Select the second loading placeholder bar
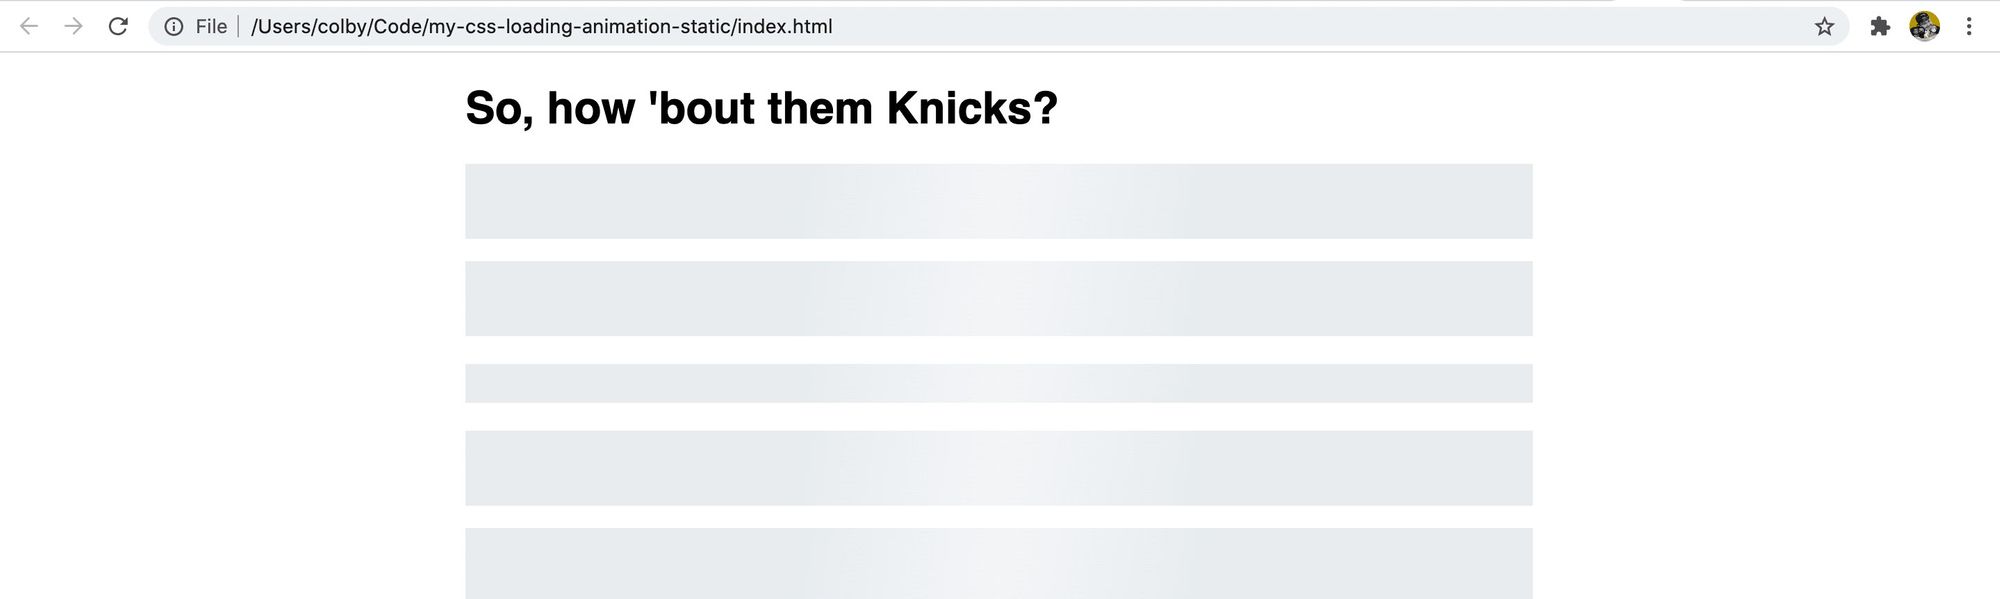Viewport: 2000px width, 599px height. (x=998, y=298)
